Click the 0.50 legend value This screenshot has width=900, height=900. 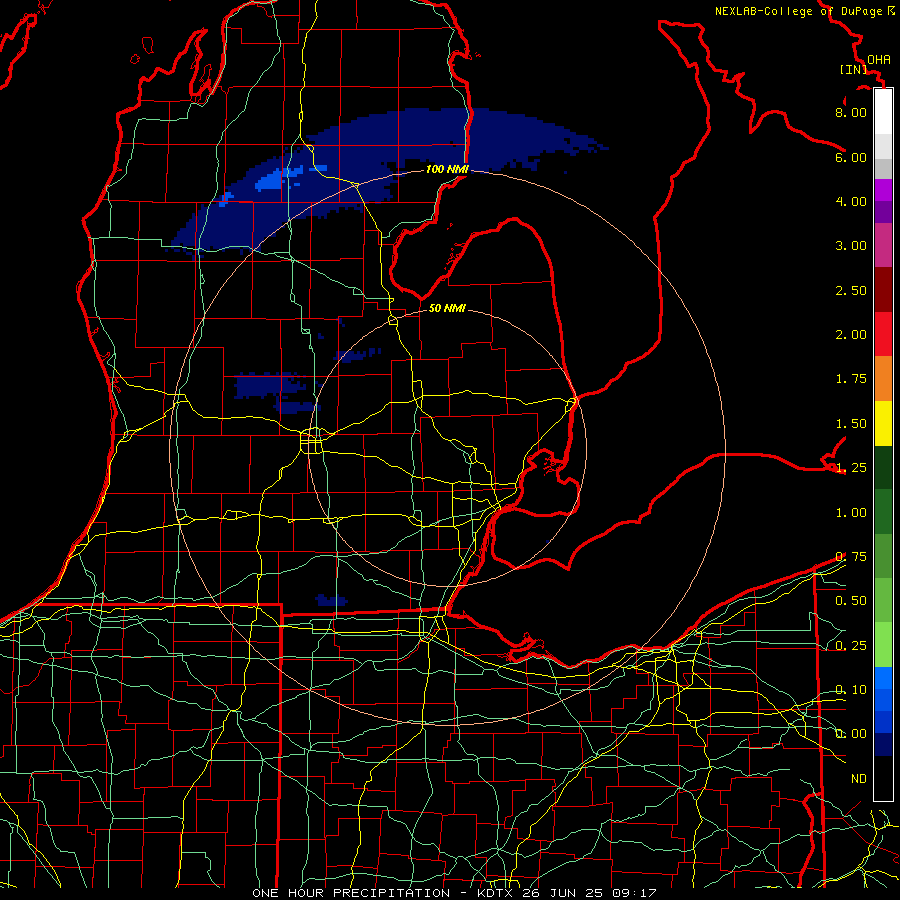tap(851, 600)
